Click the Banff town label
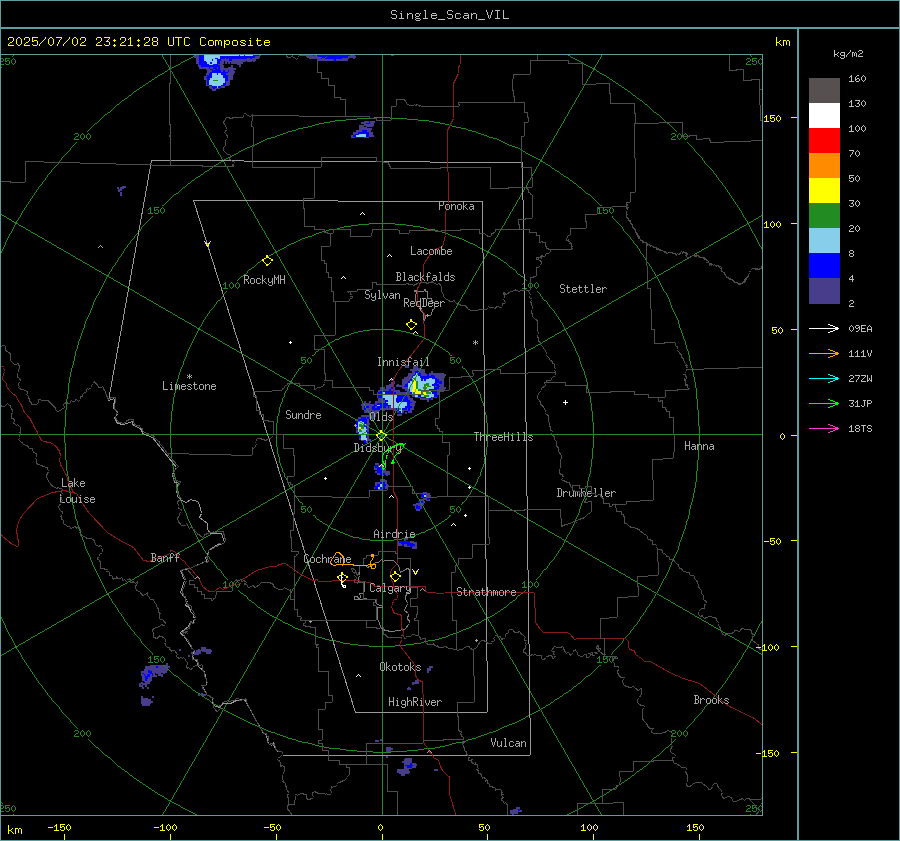This screenshot has width=900, height=841. [x=165, y=557]
